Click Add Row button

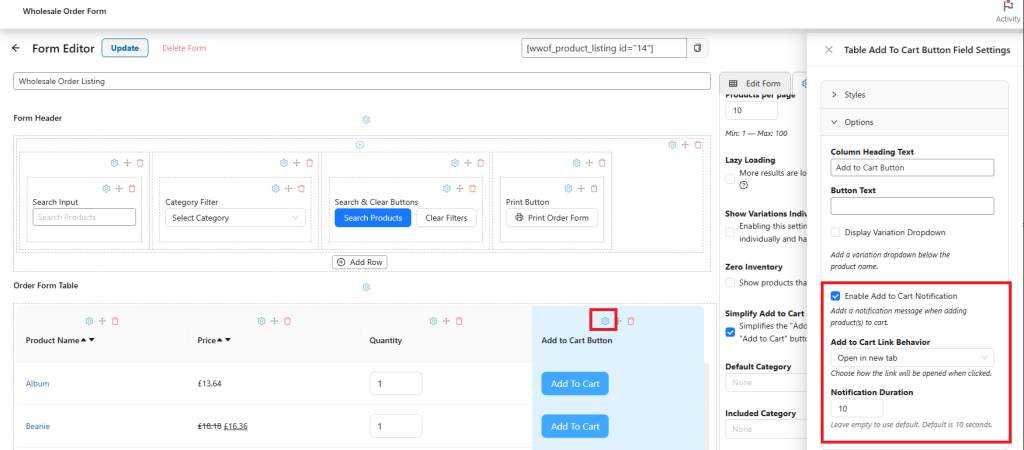tap(359, 262)
